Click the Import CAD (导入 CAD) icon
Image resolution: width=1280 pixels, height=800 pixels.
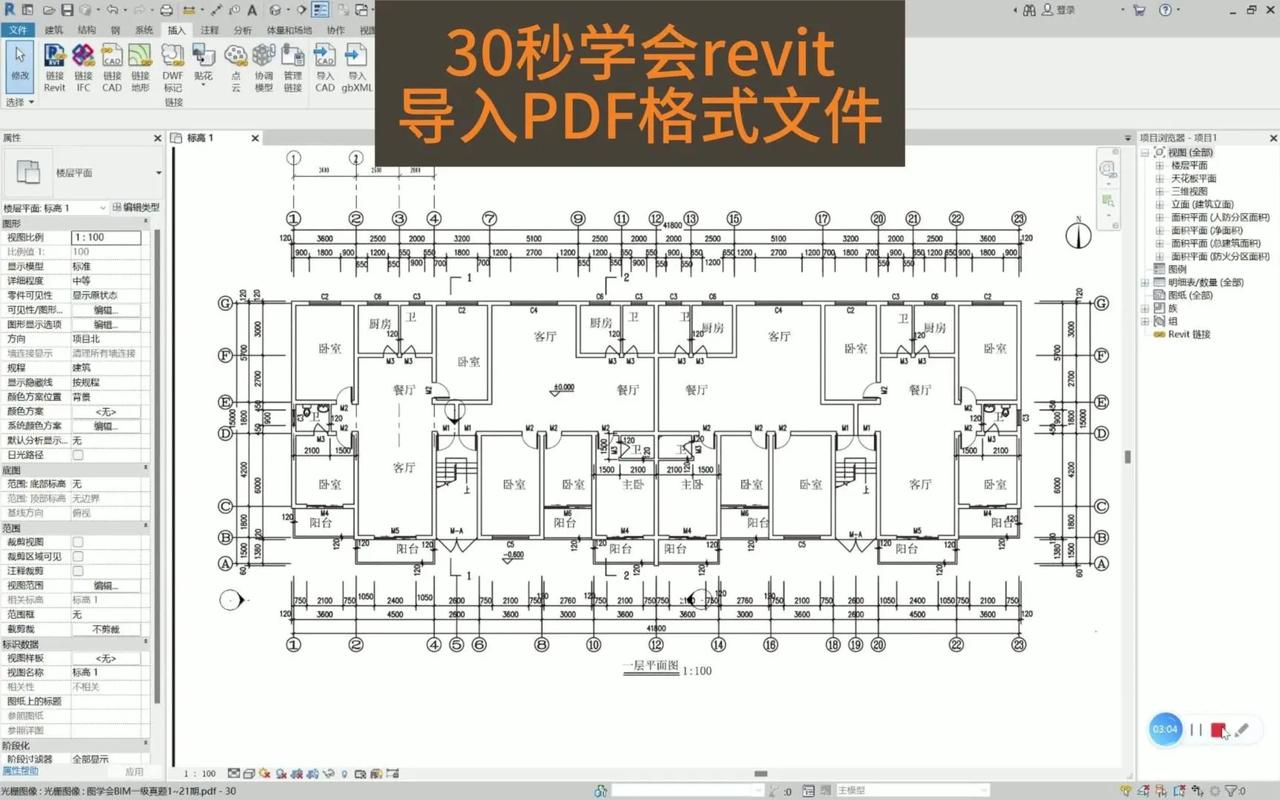coord(325,68)
